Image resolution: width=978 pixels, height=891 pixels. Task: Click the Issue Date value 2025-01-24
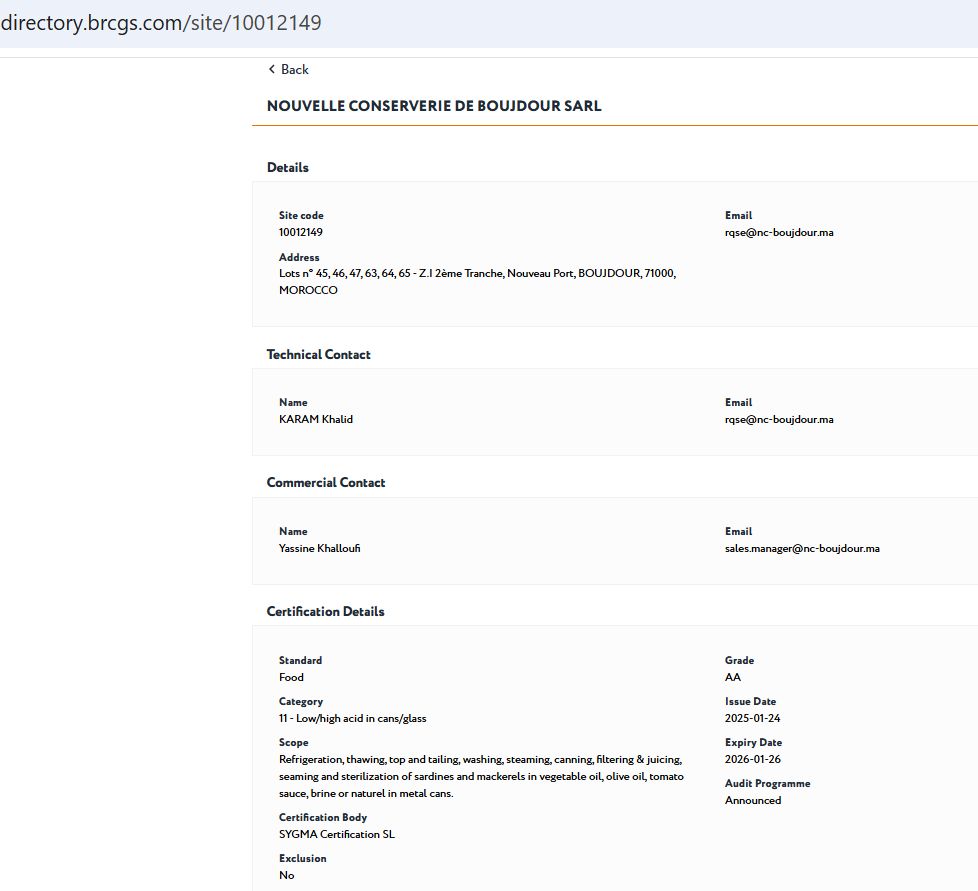[x=753, y=718]
